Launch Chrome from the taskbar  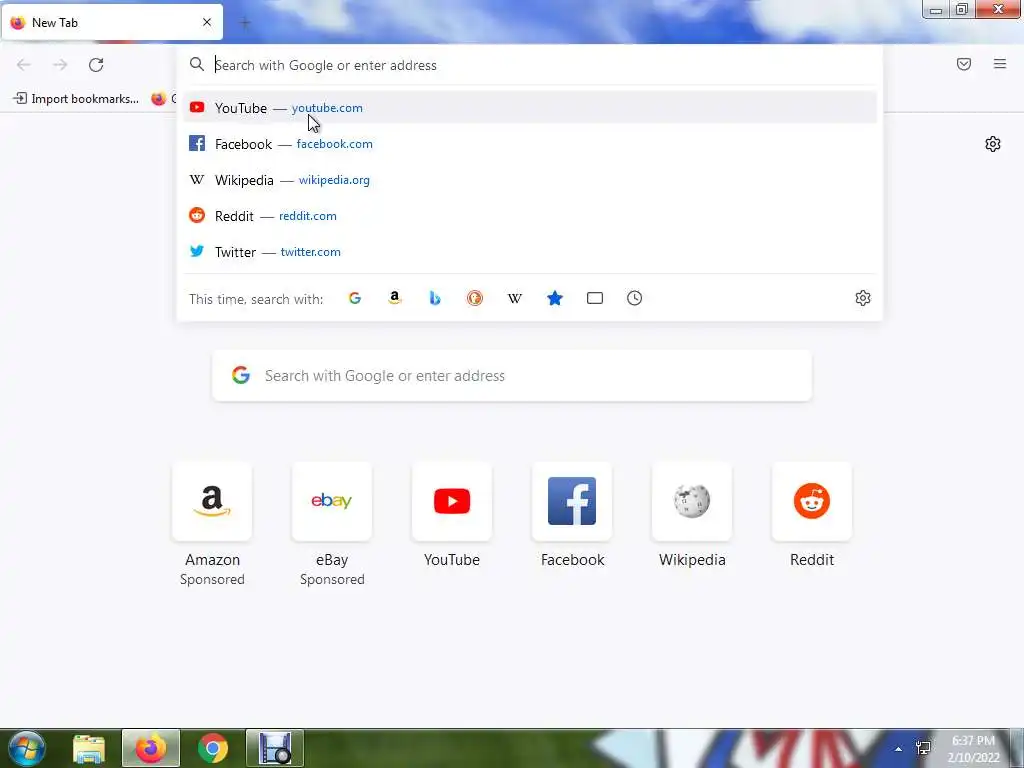pos(213,748)
